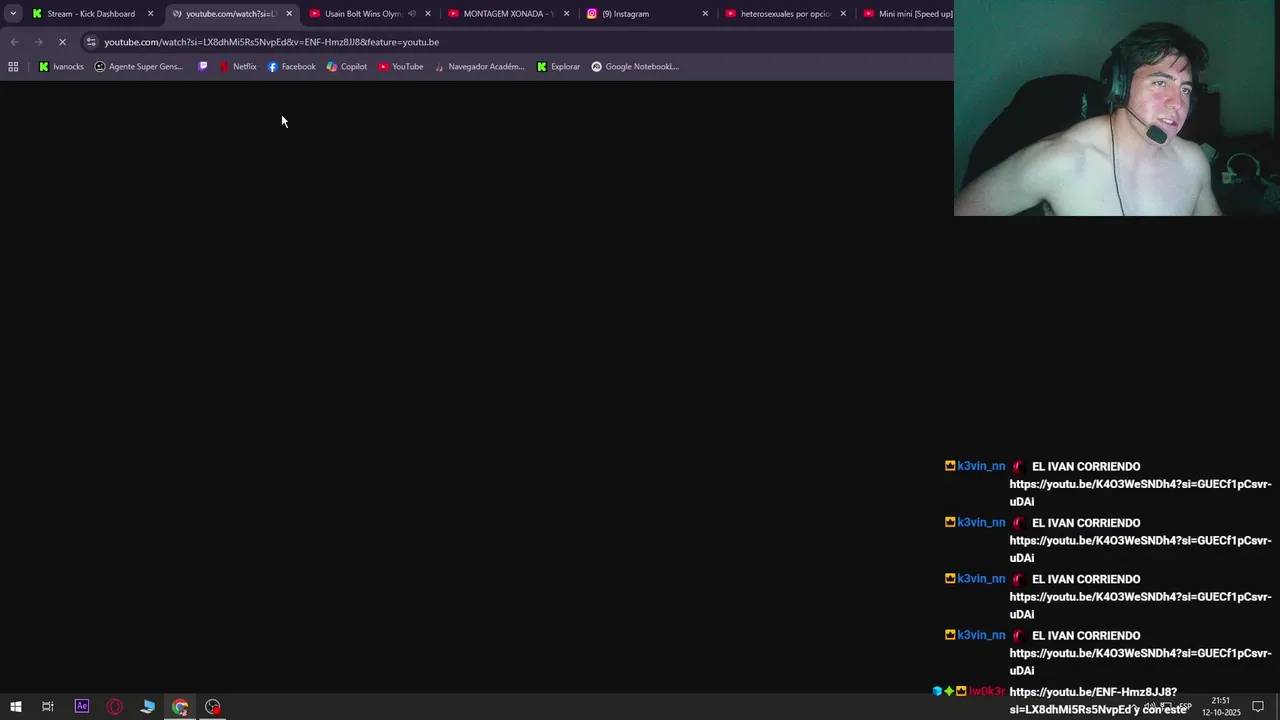Viewport: 1280px width, 720px height.
Task: Open the Google NotebookL... bookmark
Action: pyautogui.click(x=635, y=67)
